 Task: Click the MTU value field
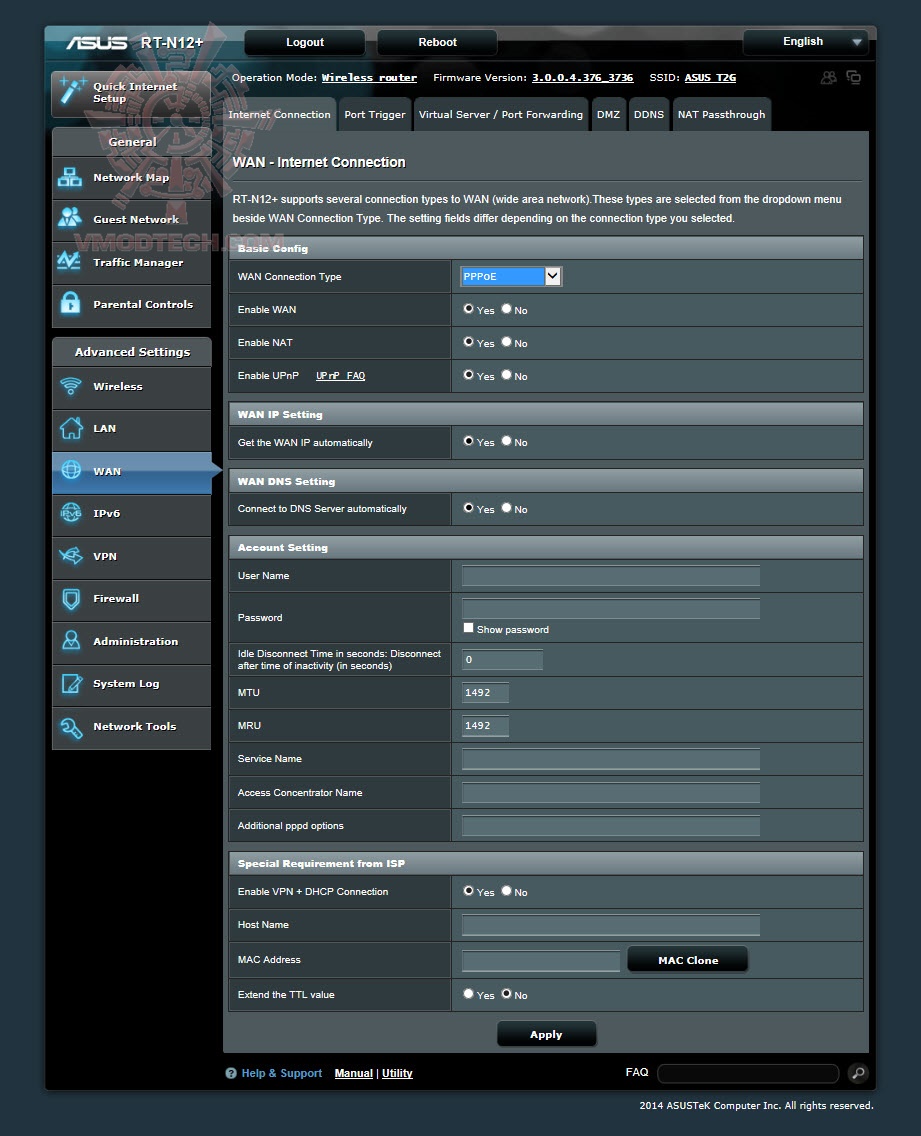[485, 693]
